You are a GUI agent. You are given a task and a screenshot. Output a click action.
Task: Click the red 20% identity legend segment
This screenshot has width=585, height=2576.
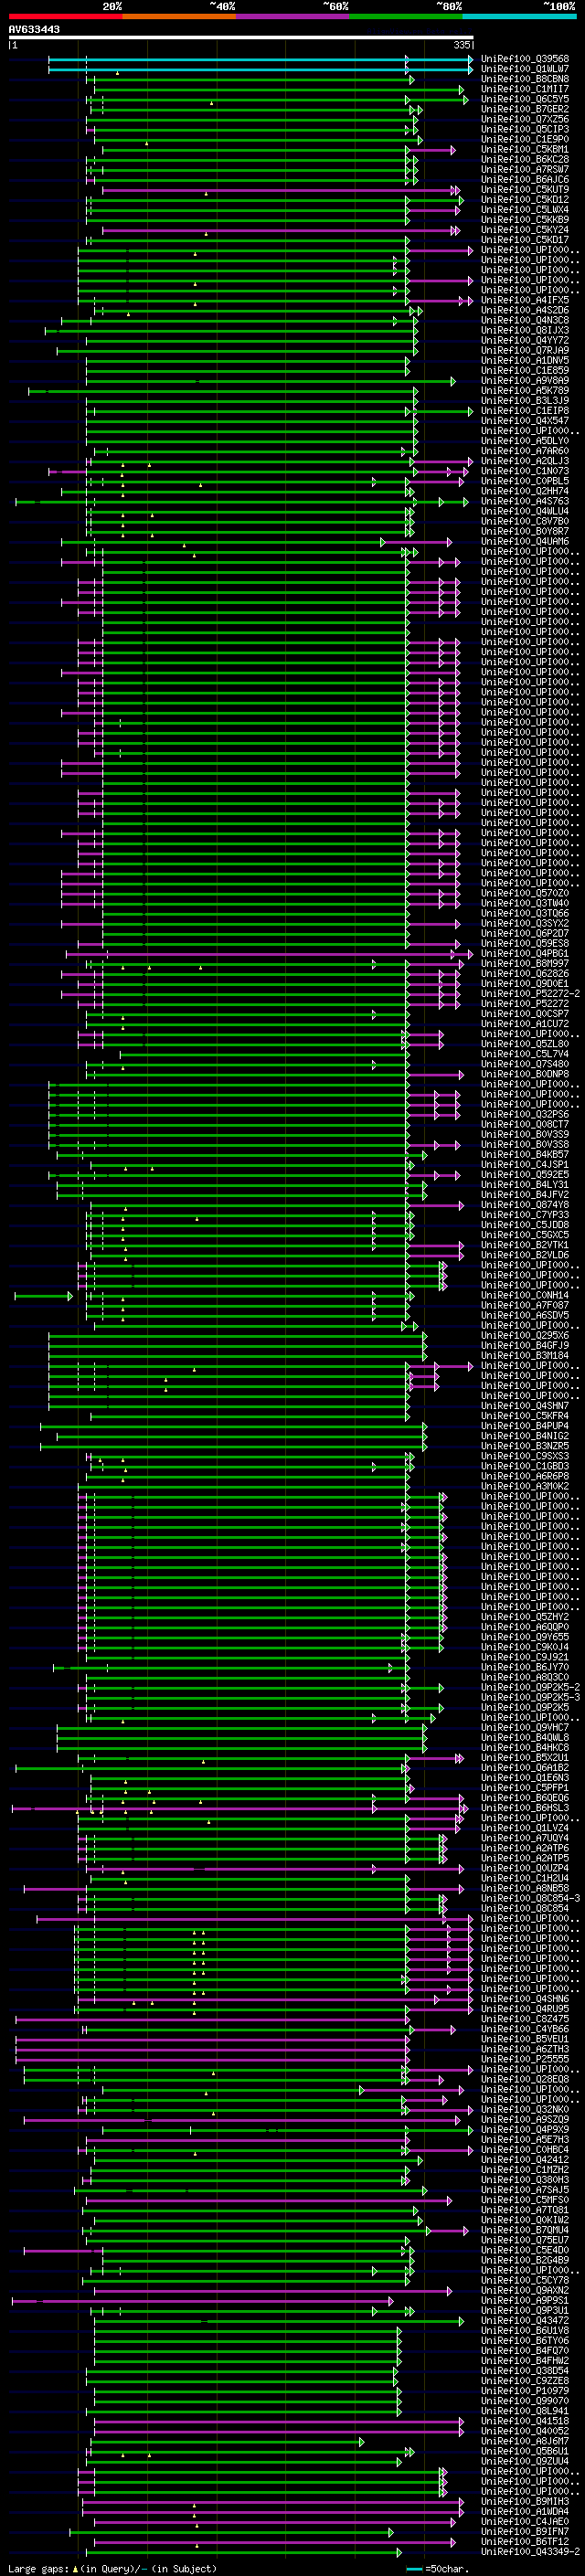point(65,16)
